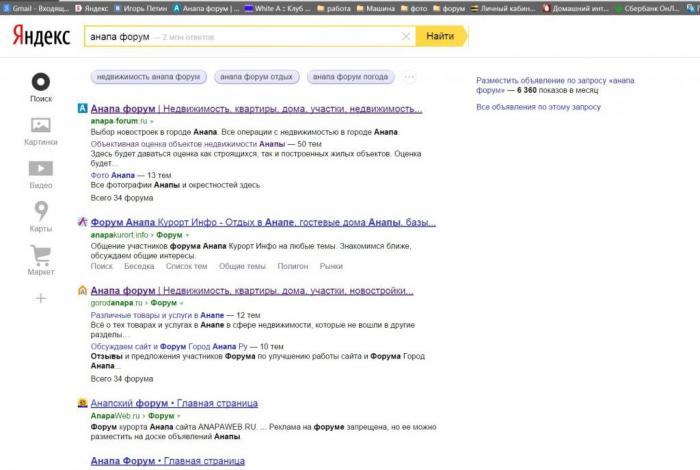This screenshot has height=470, width=700.
Task: Show more suggestions via ellipsis
Action: 409,77
